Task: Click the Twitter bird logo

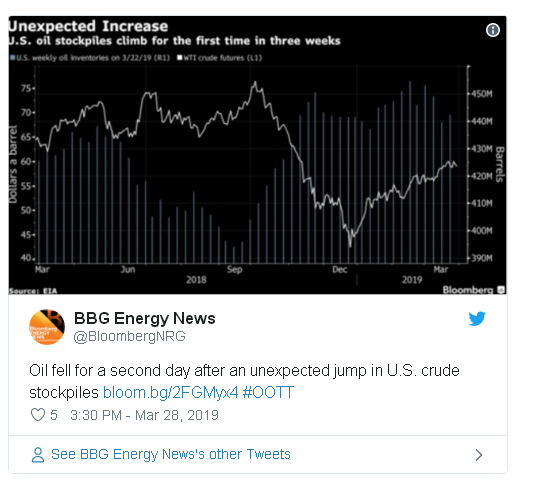Action: pyautogui.click(x=477, y=318)
